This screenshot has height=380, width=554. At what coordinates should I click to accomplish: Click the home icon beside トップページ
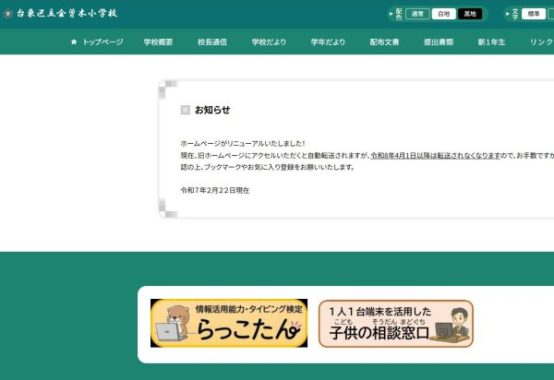(74, 42)
